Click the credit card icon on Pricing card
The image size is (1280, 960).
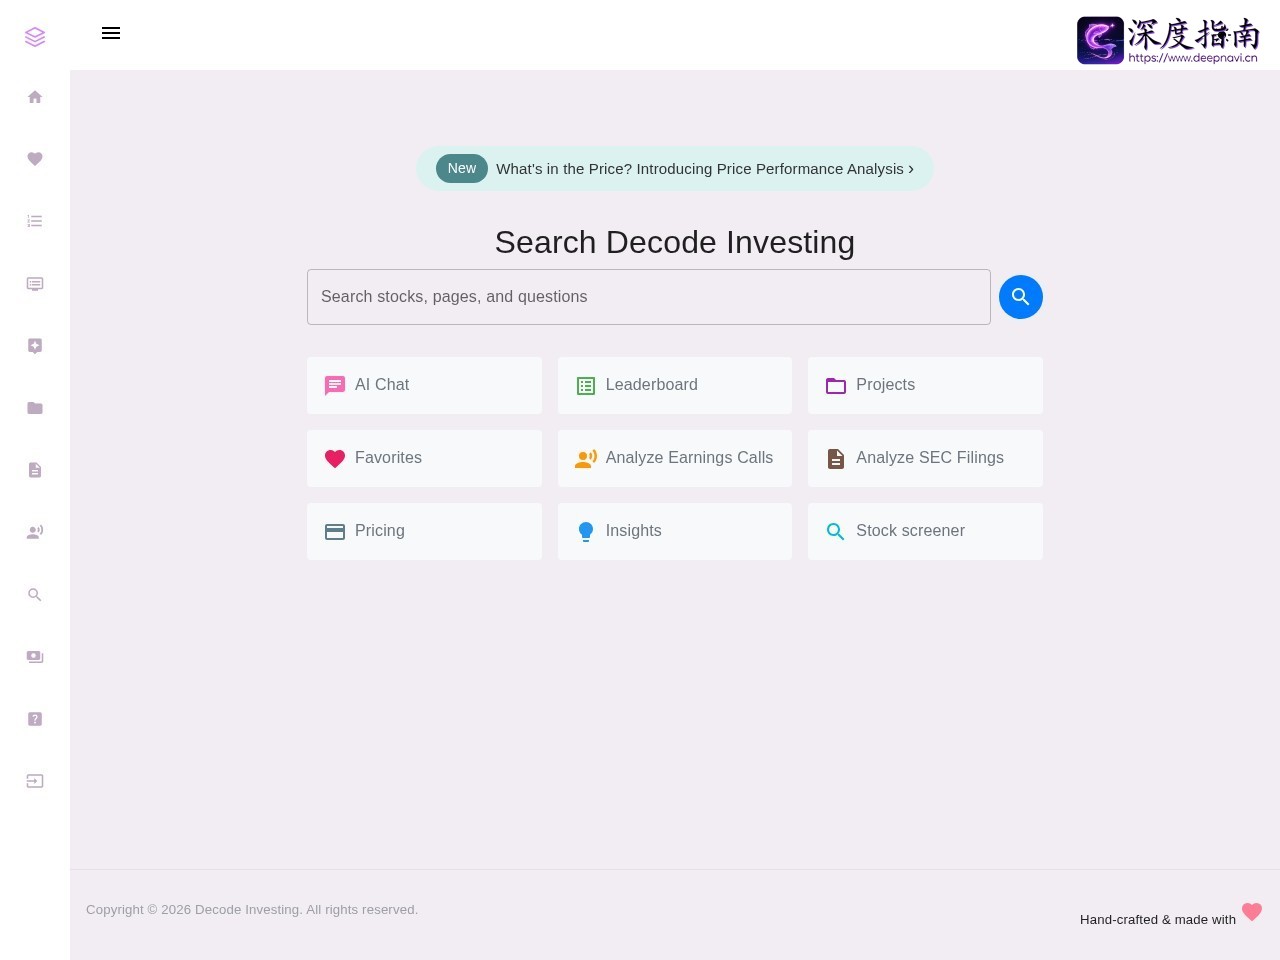[335, 532]
